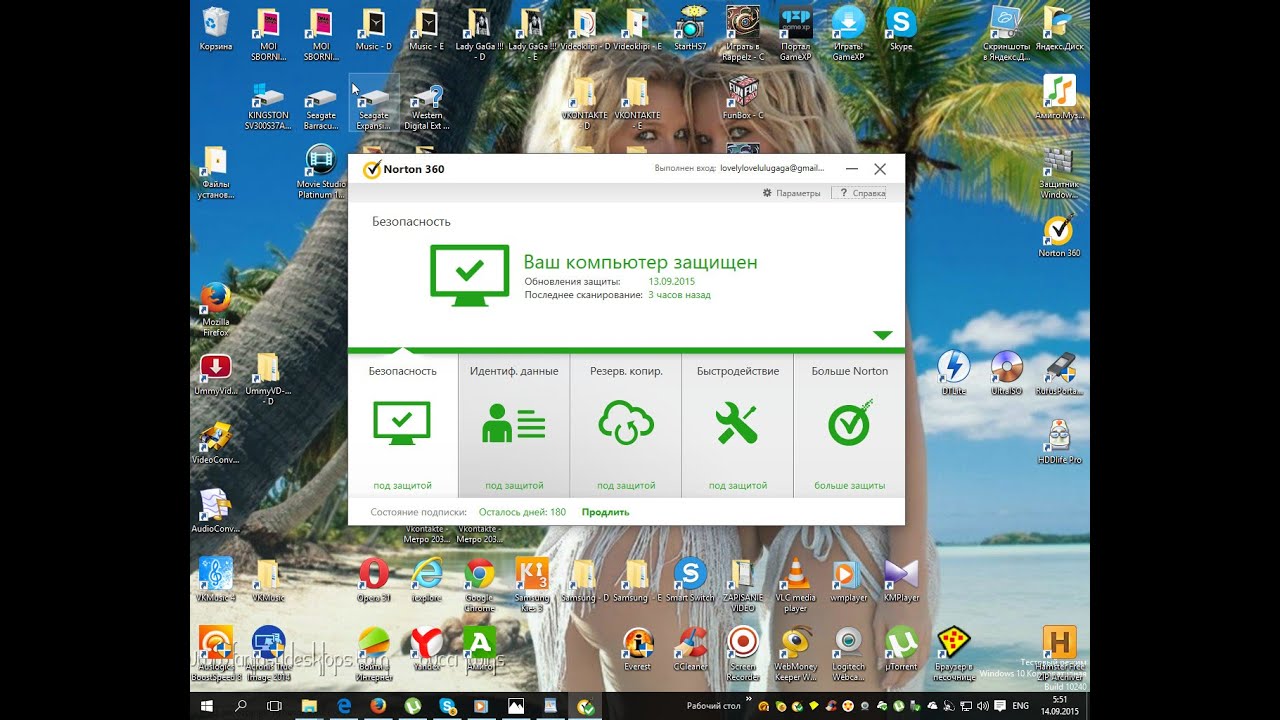Select the Yandex browser desktop icon
This screenshot has width=1280, height=720.
pyautogui.click(x=427, y=649)
